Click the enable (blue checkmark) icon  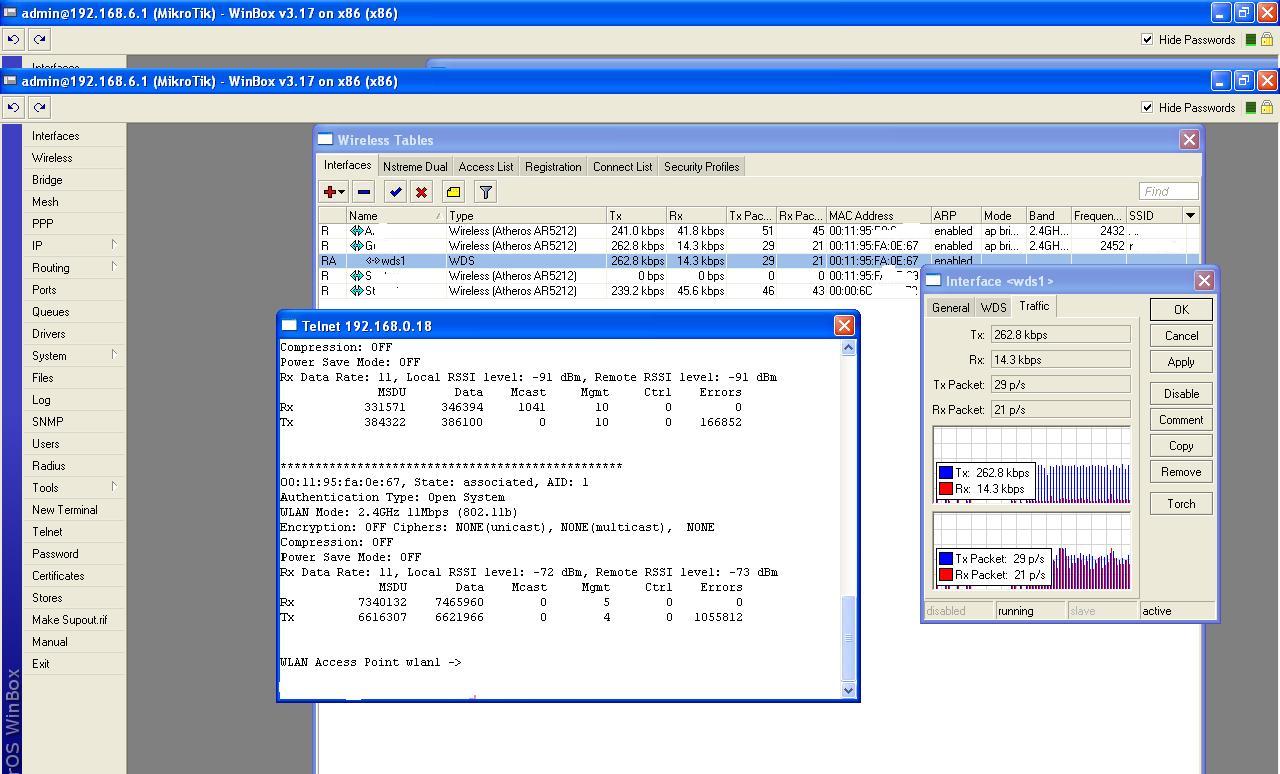(x=396, y=192)
